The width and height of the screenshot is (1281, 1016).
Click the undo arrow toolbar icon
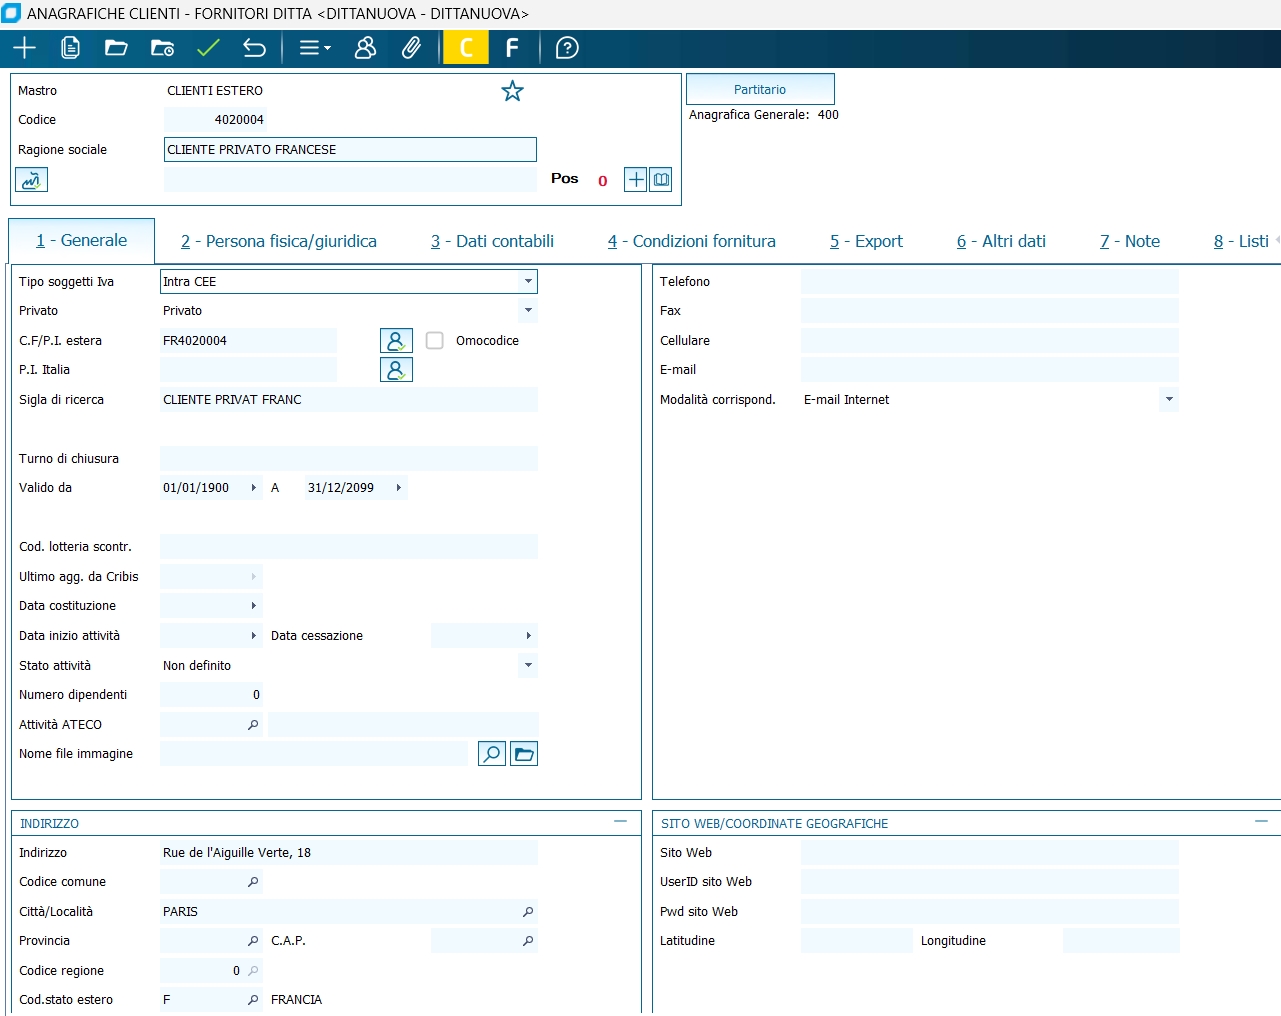point(254,48)
